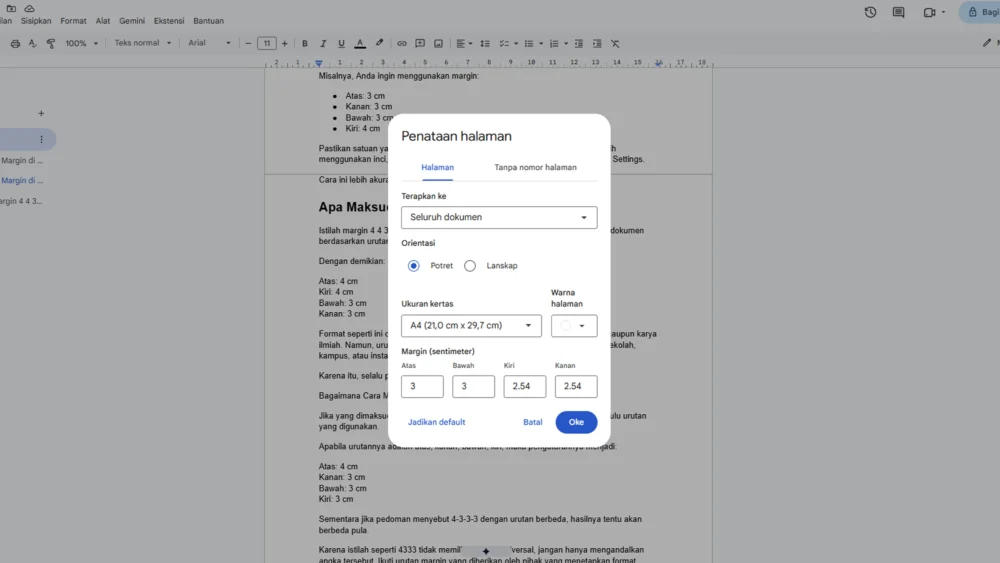Expand the numbered list options arrow
The width and height of the screenshot is (1000, 563).
click(566, 43)
